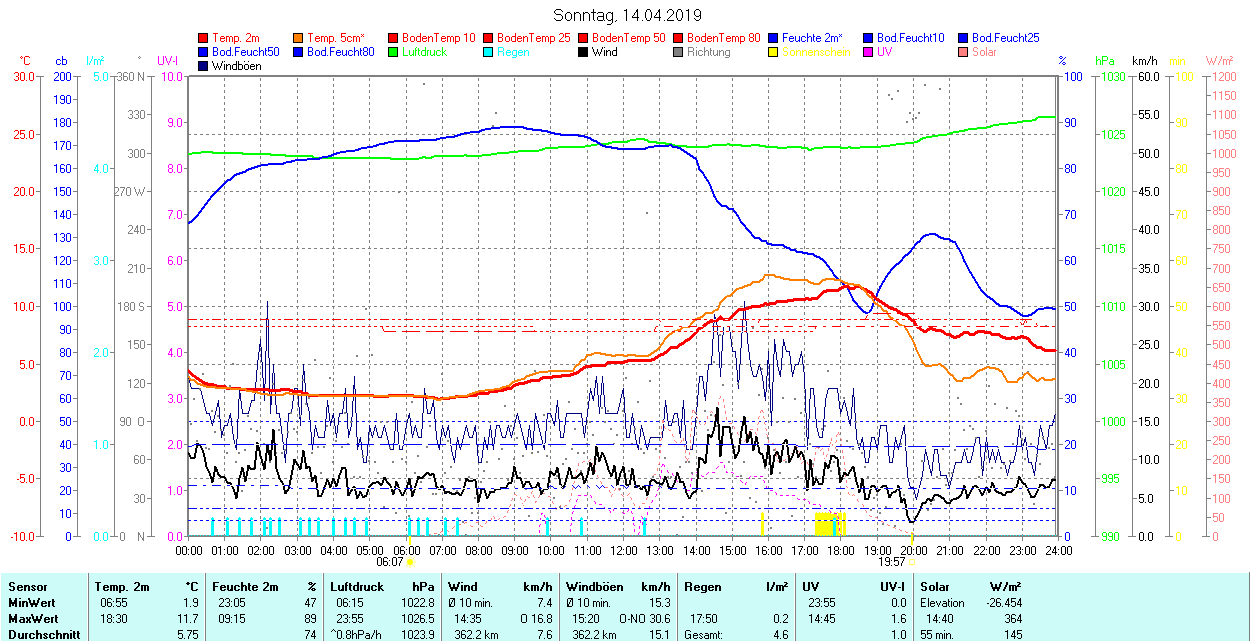This screenshot has width=1250, height=641.
Task: Click the 24:00 tick on the time axis
Action: click(1059, 550)
